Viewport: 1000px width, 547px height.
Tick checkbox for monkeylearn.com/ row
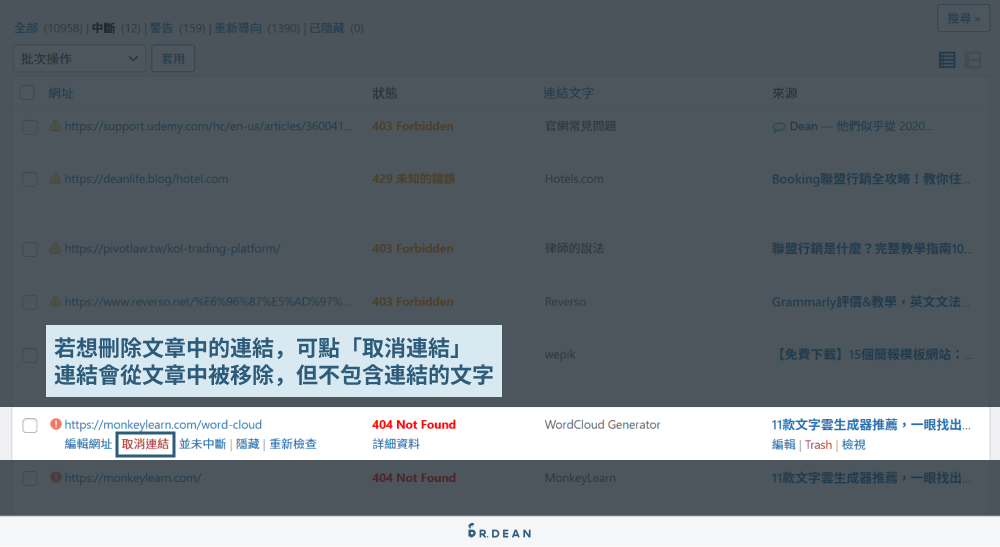30,478
